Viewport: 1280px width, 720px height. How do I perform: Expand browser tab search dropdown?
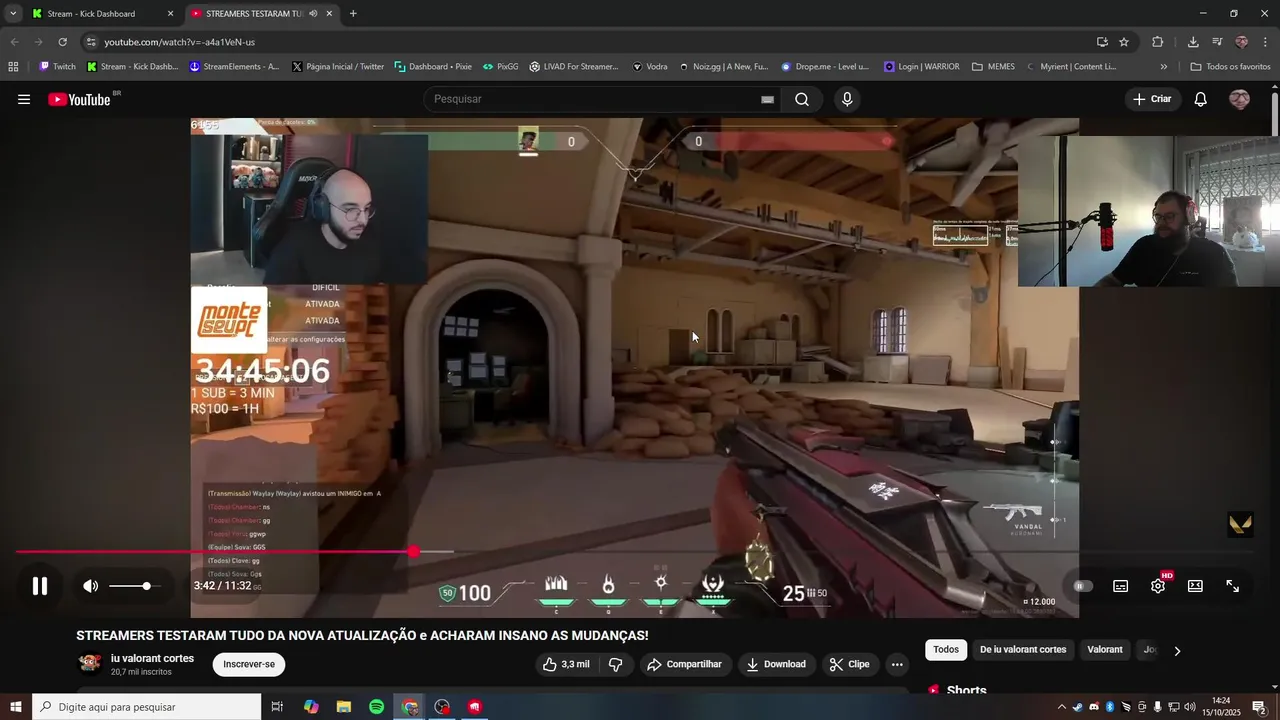[13, 14]
